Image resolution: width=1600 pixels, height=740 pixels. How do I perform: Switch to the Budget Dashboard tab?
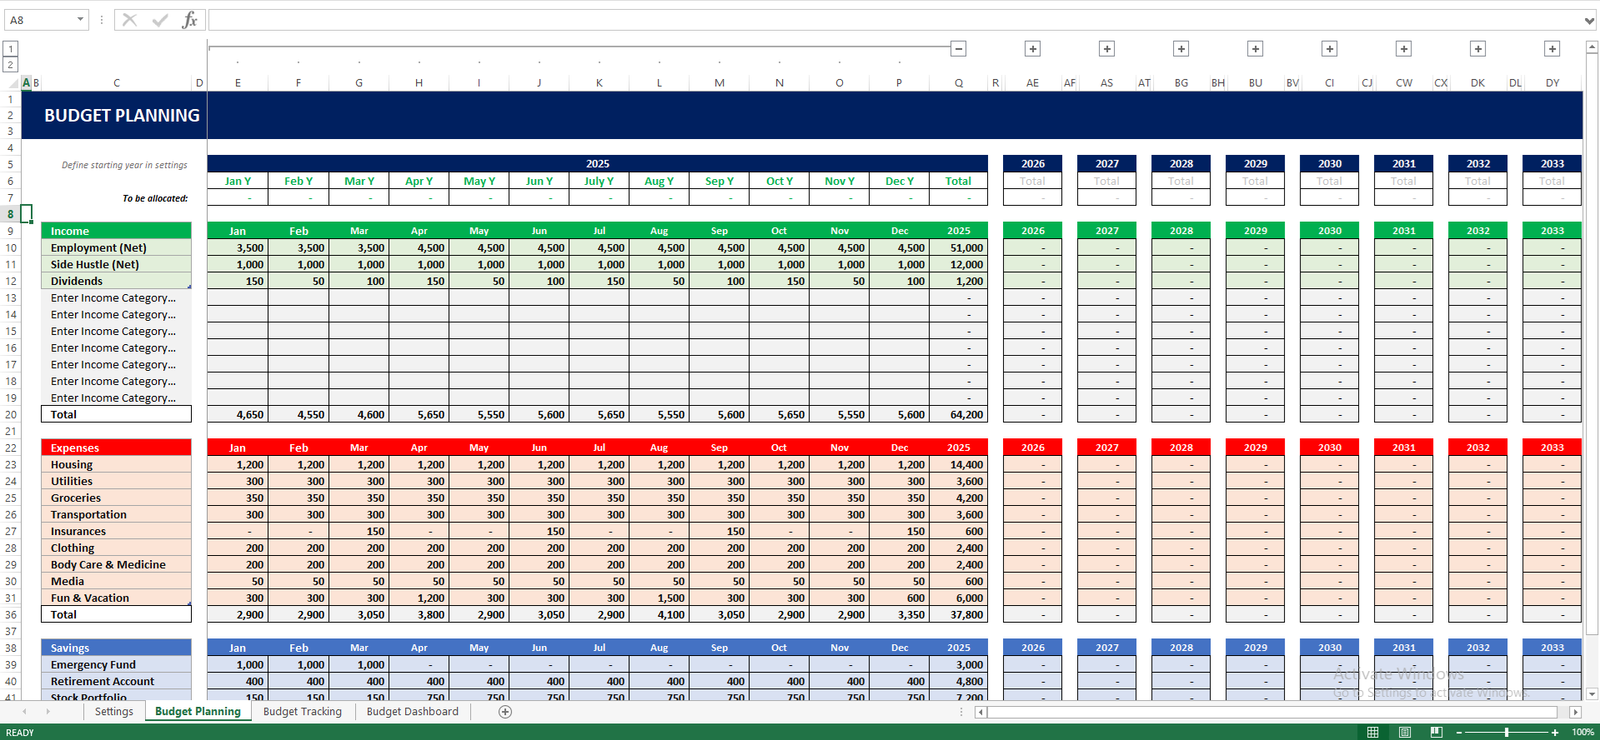(x=412, y=712)
